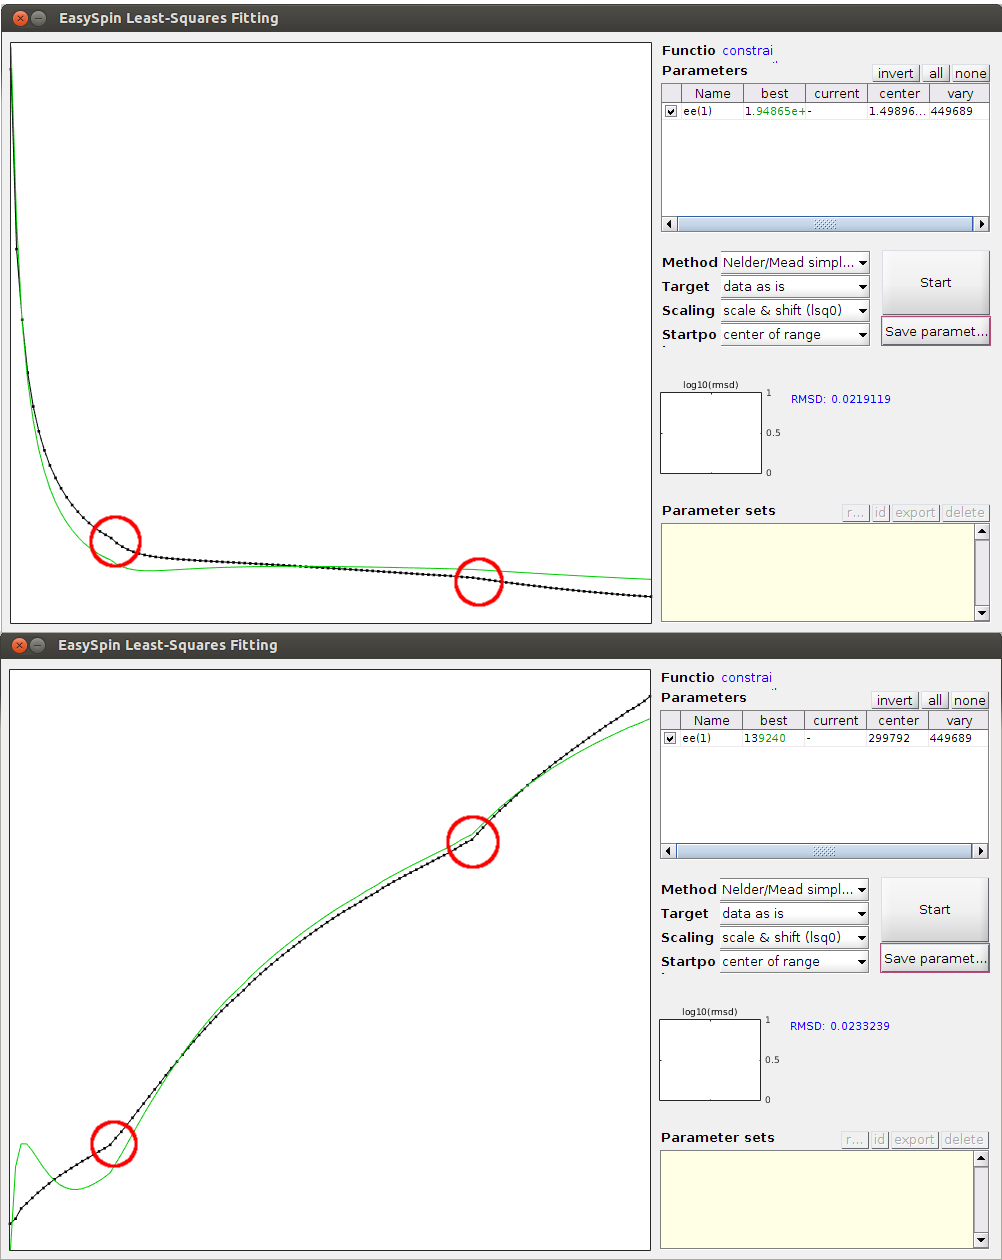This screenshot has height=1260, width=1002.
Task: Open Scaling dropdown in bottom window
Action: [794, 938]
